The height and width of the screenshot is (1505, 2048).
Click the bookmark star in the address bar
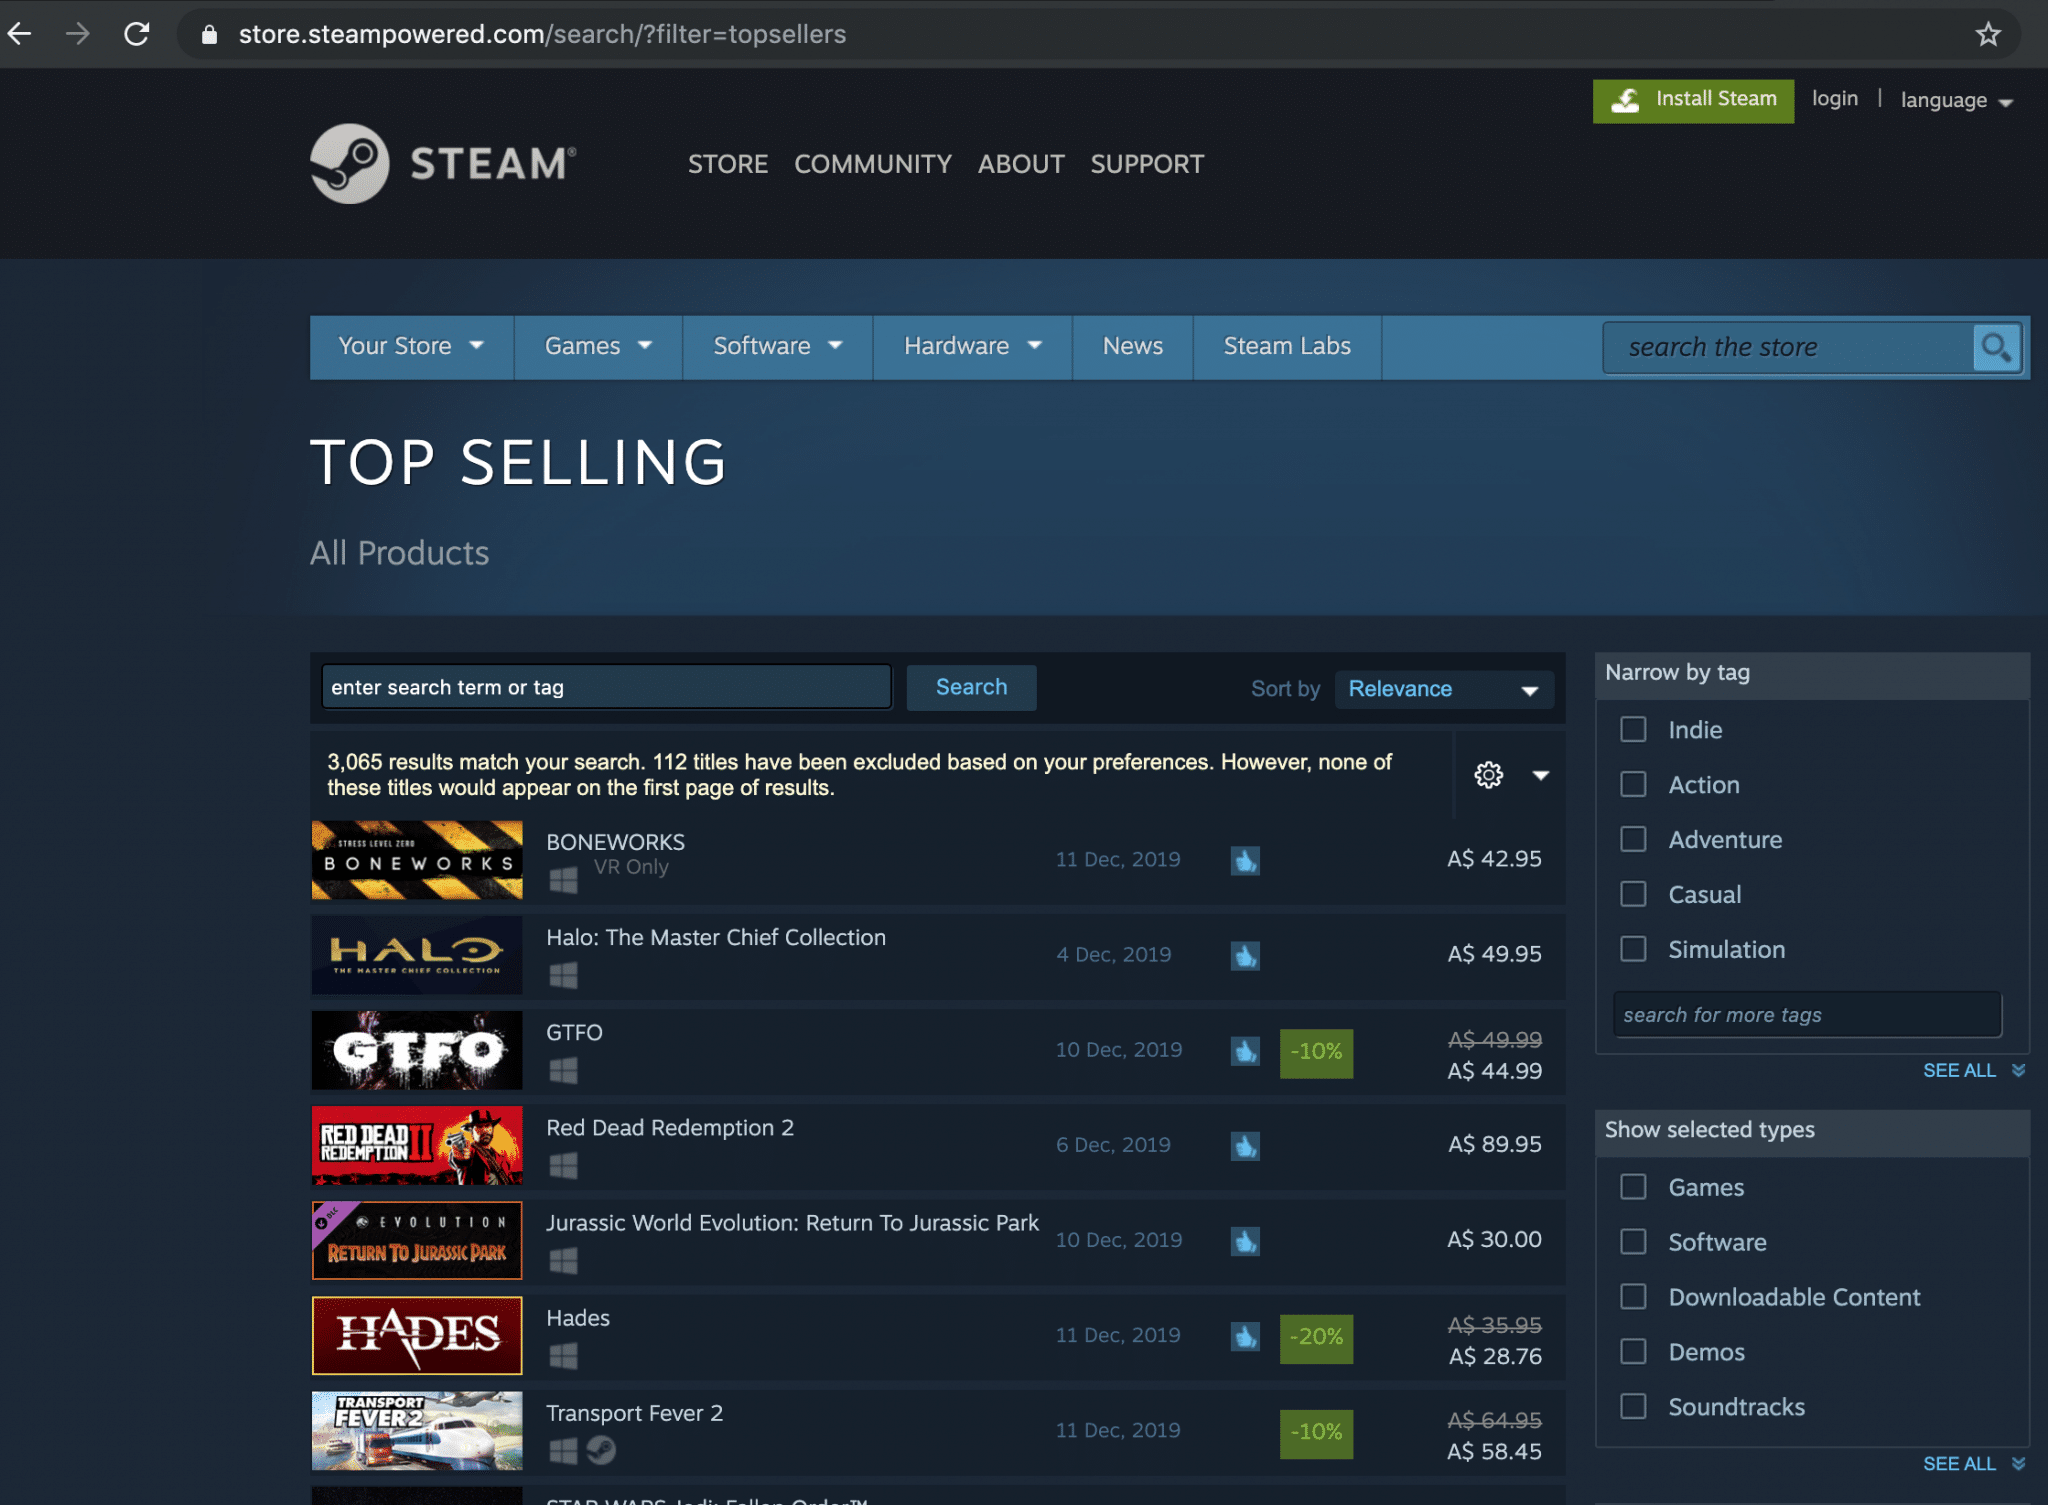click(x=1989, y=34)
